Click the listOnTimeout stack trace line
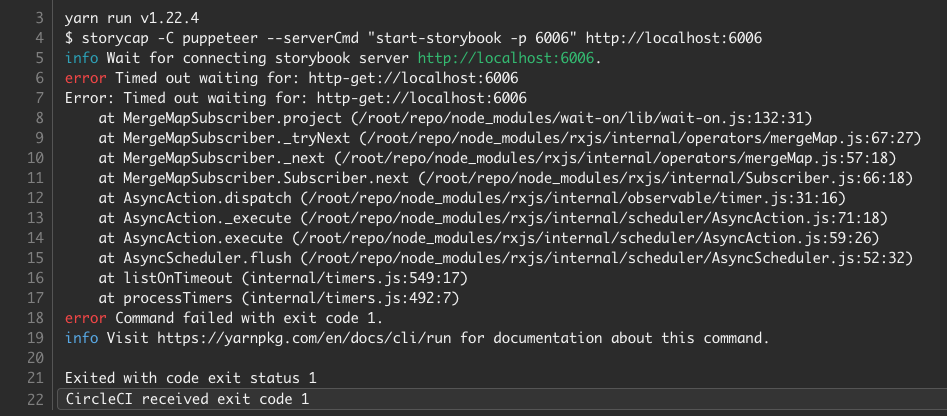Screen dimensions: 947x416 (x=283, y=278)
